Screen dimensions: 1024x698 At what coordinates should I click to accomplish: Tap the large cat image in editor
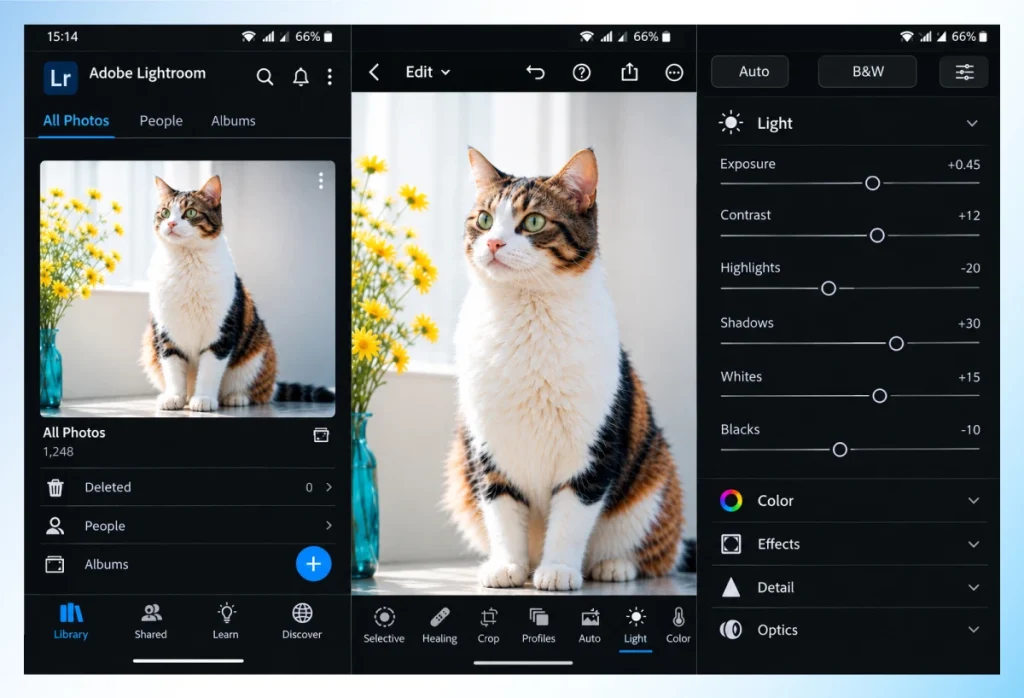coord(524,343)
